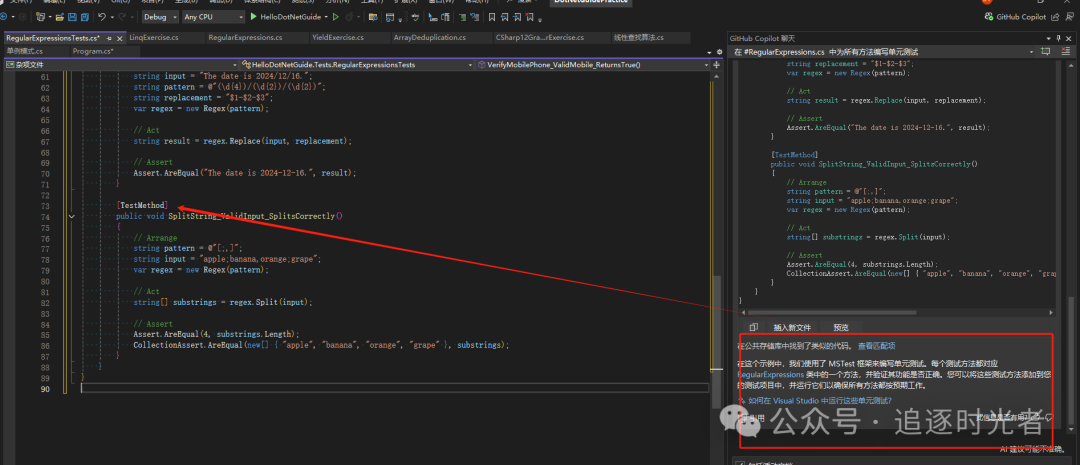Screen dimensions: 1080x465
Task: Switch to the YieldExercise.cs tab
Action: pyautogui.click(x=336, y=38)
